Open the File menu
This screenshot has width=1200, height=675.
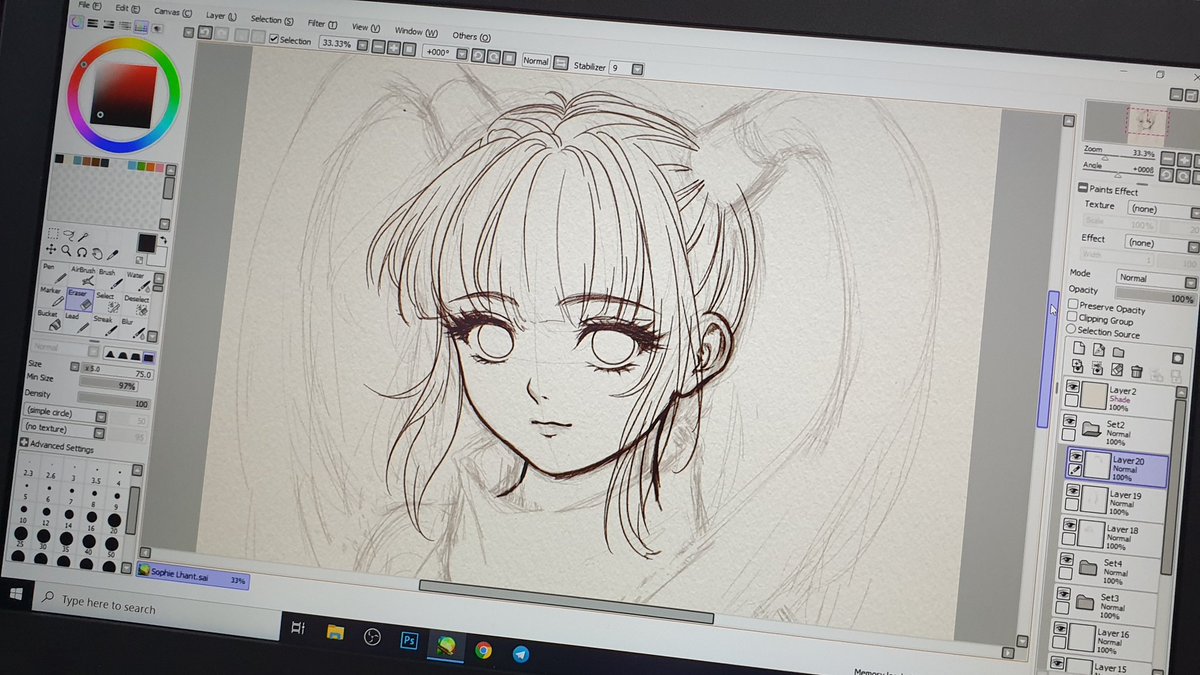[x=89, y=4]
